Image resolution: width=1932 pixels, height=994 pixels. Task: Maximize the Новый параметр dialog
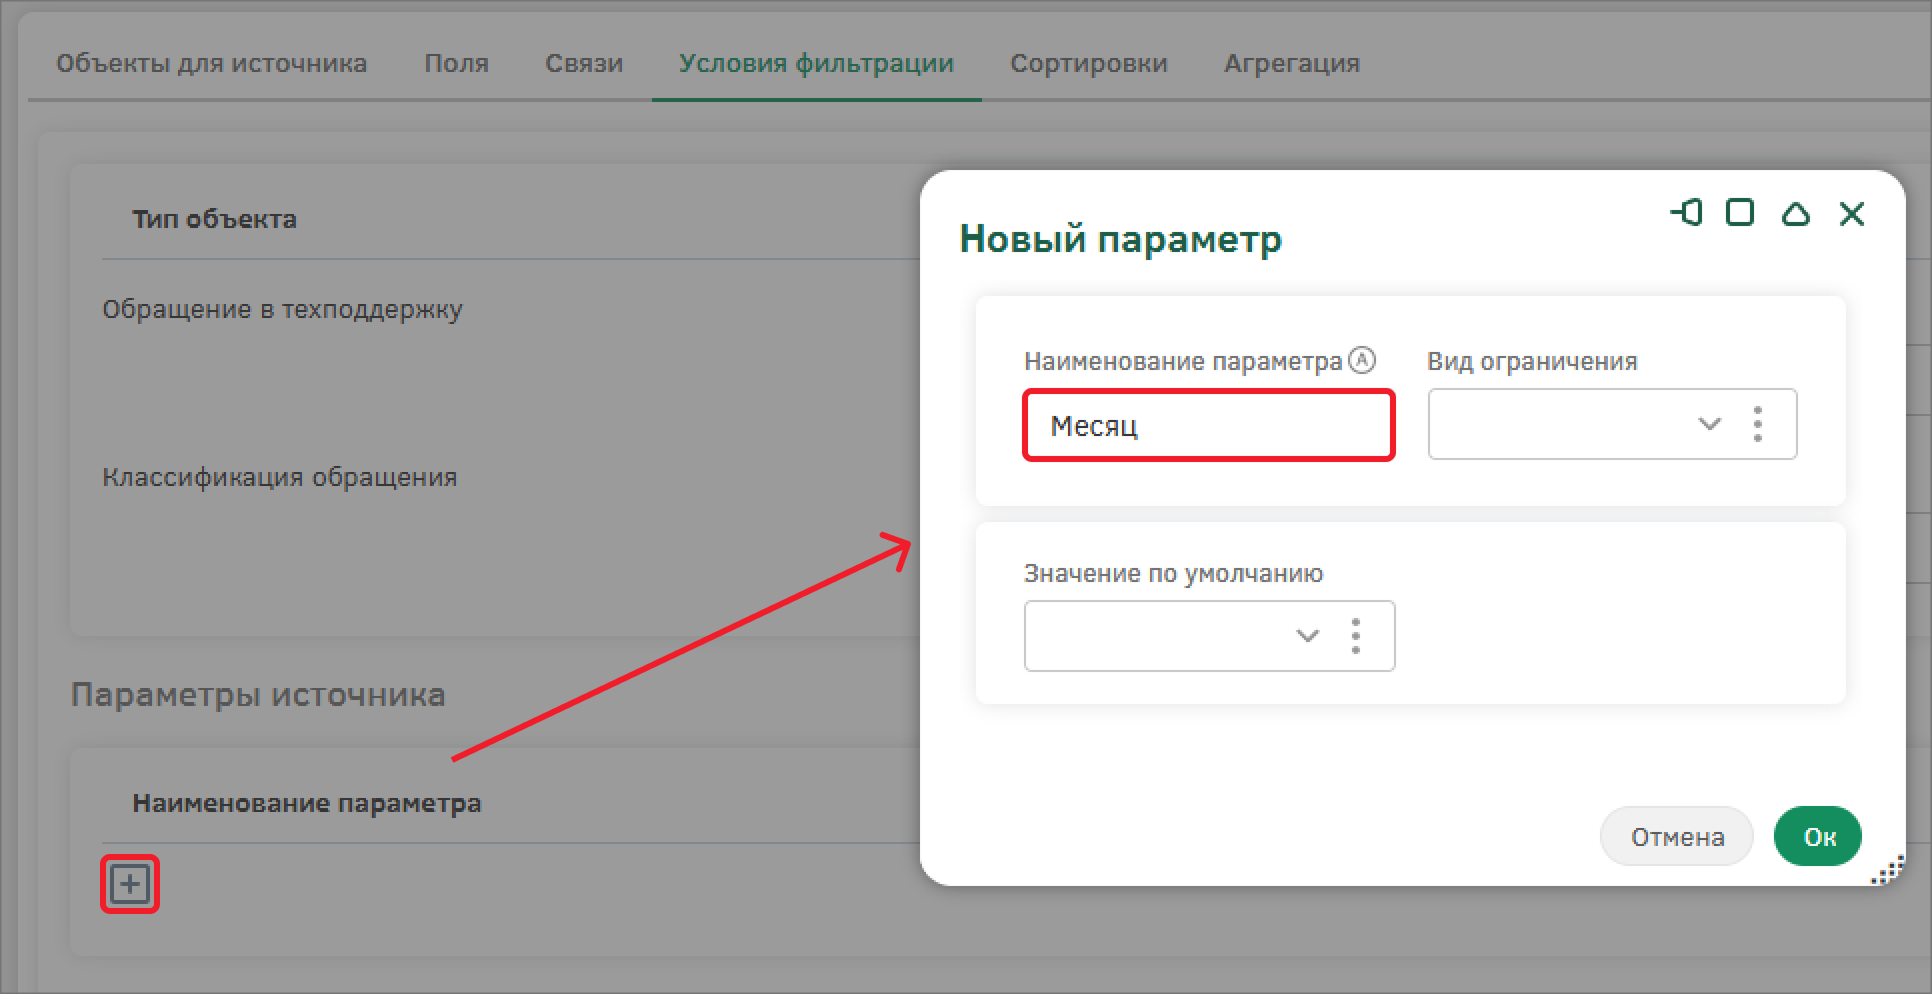1740,213
